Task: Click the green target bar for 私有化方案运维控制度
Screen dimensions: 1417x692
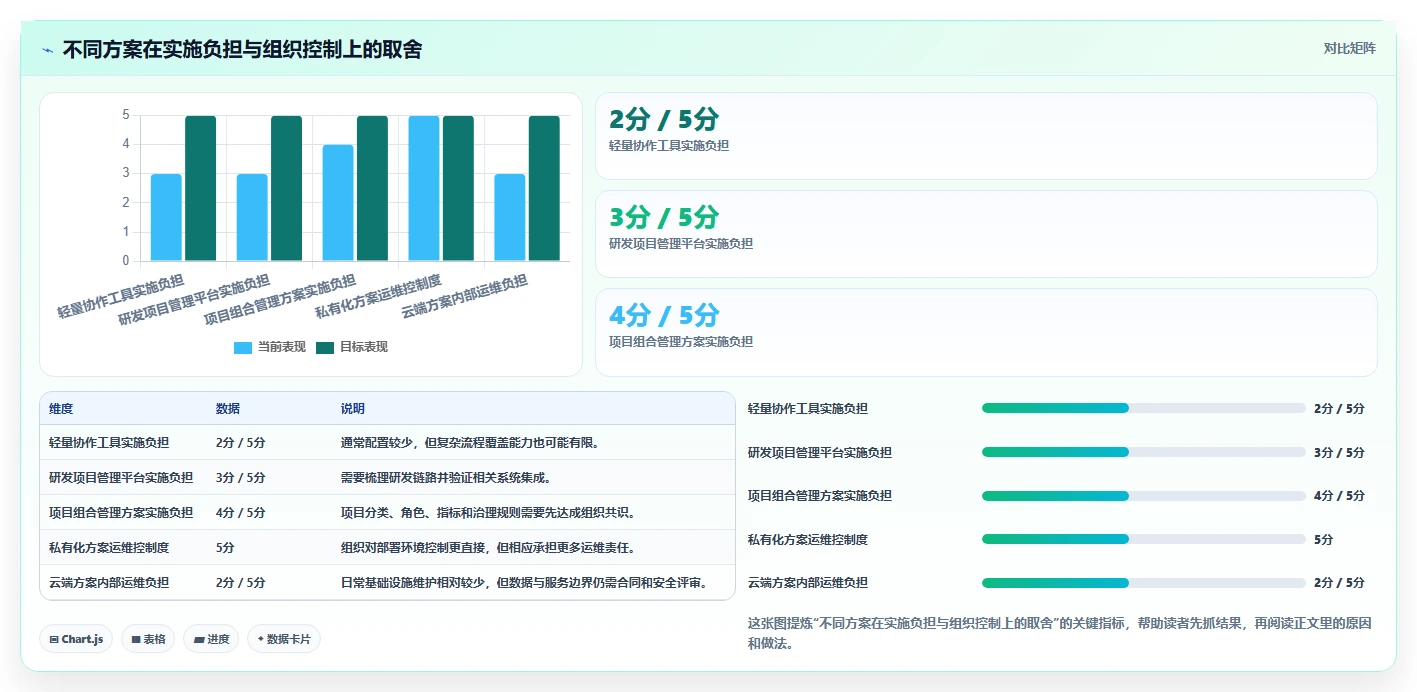Action: (459, 189)
